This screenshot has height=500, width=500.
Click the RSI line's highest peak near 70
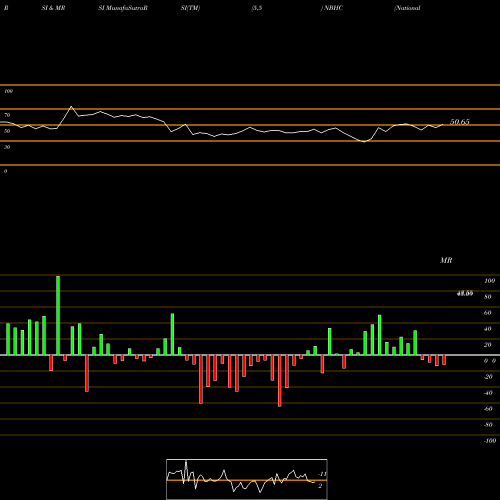(x=71, y=107)
